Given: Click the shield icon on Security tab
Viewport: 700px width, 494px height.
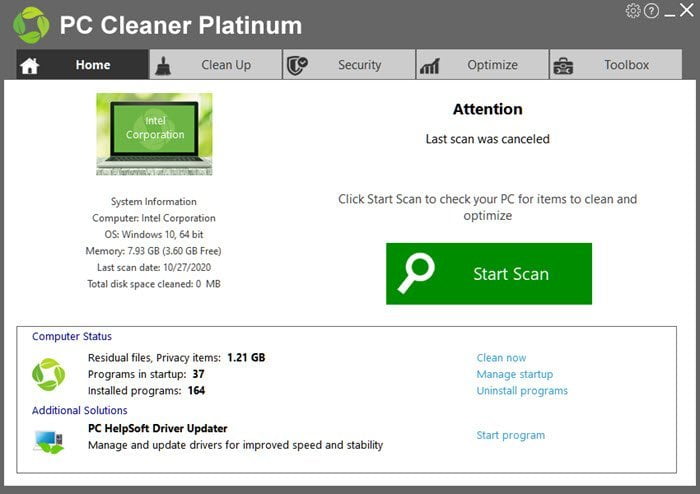Looking at the screenshot, I should [x=297, y=66].
